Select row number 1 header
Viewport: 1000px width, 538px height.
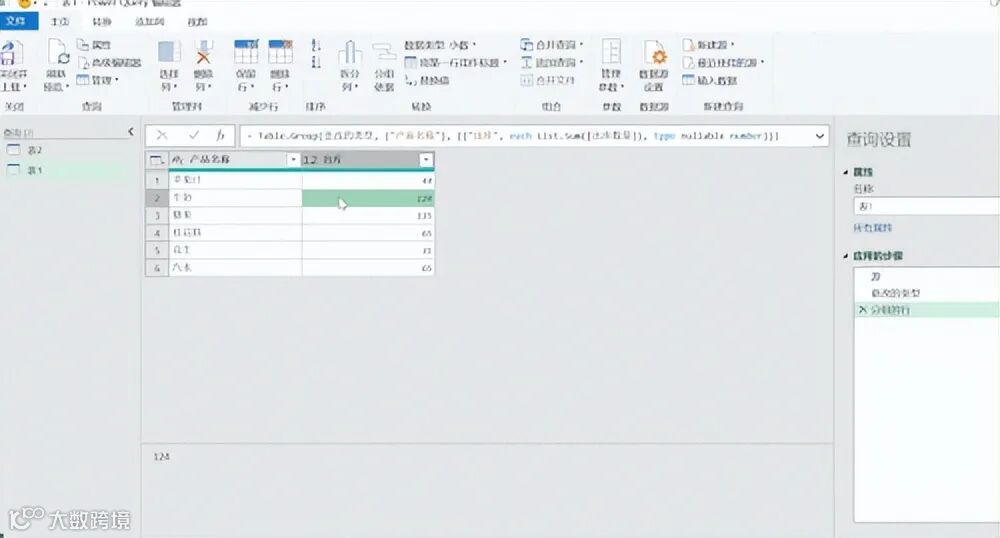(x=157, y=181)
